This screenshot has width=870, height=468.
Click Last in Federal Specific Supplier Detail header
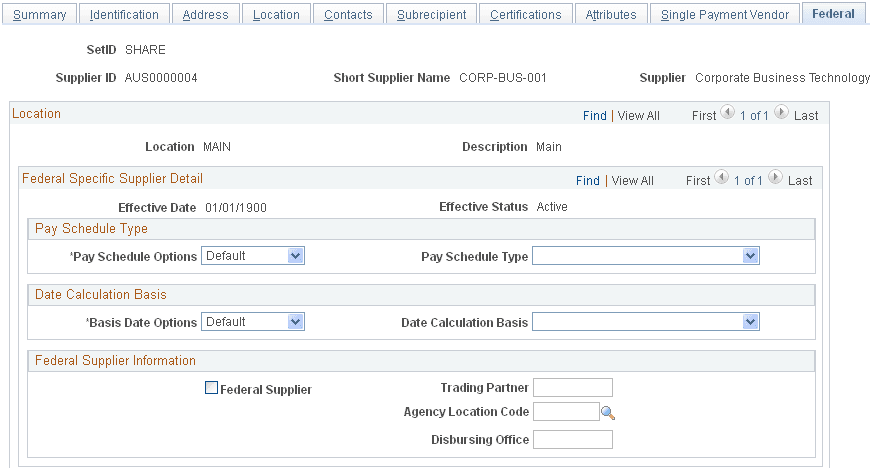pyautogui.click(x=800, y=180)
